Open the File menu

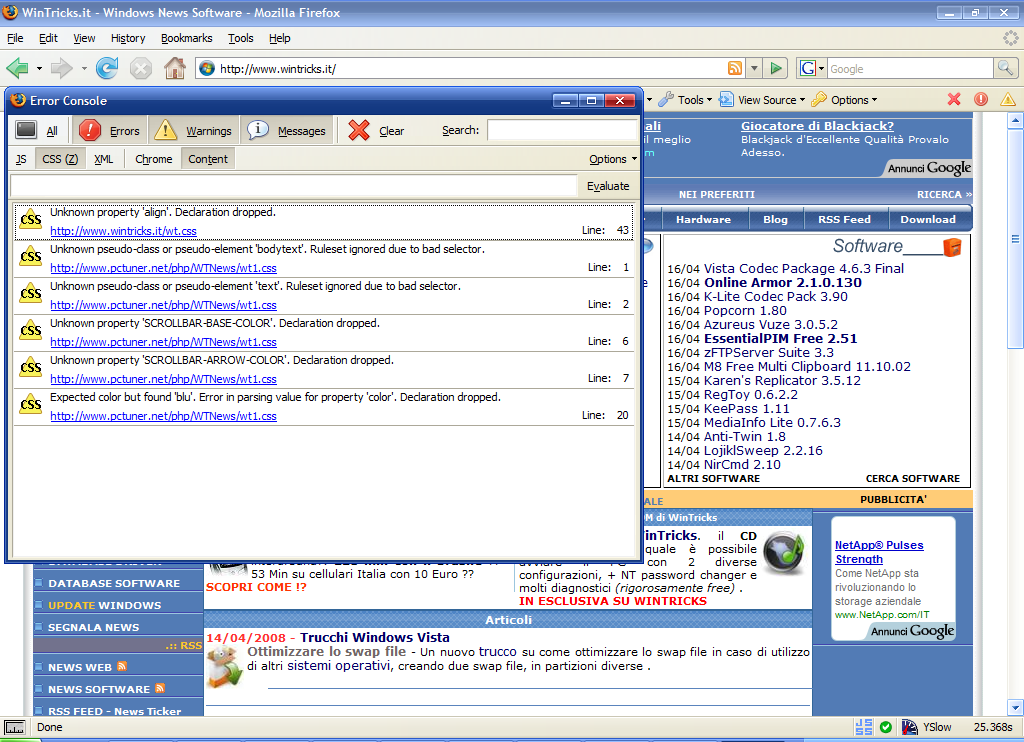(15, 38)
